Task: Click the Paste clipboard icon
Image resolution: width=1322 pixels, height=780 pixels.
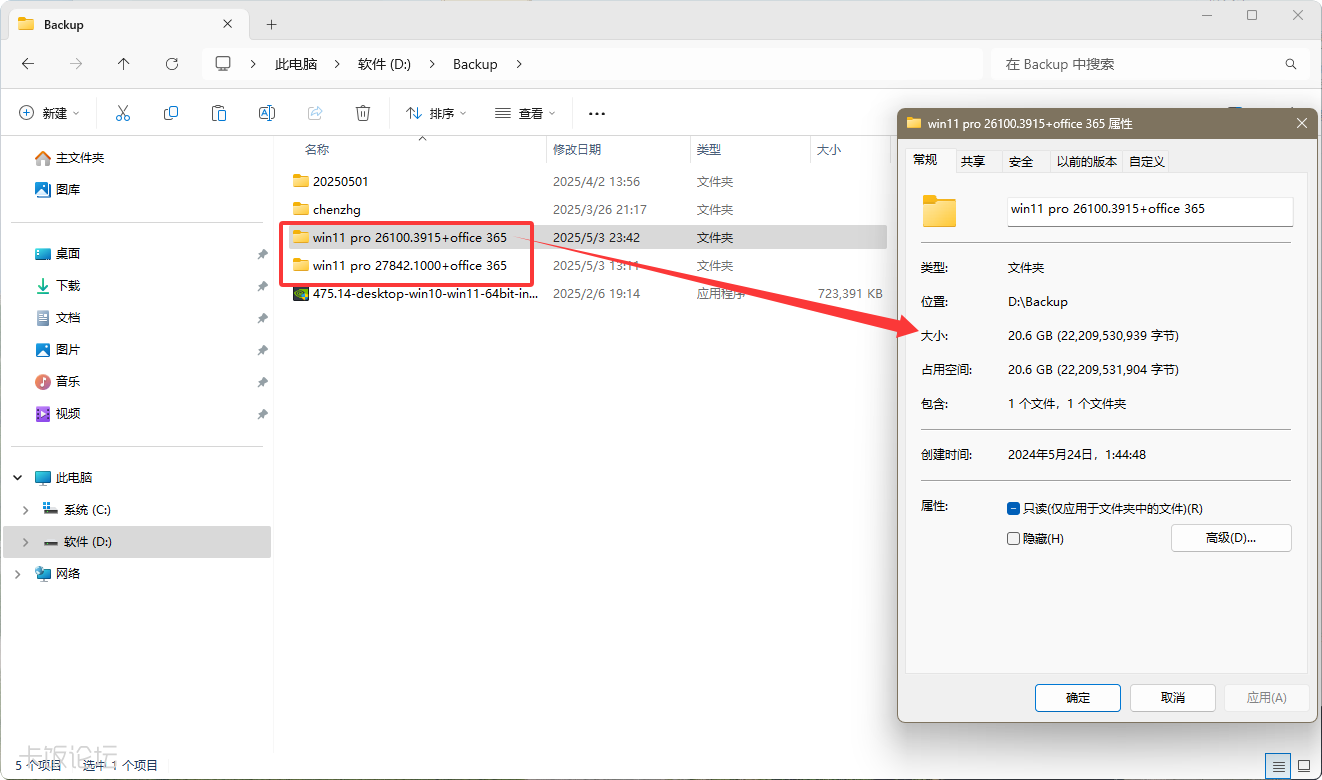Action: [x=219, y=113]
